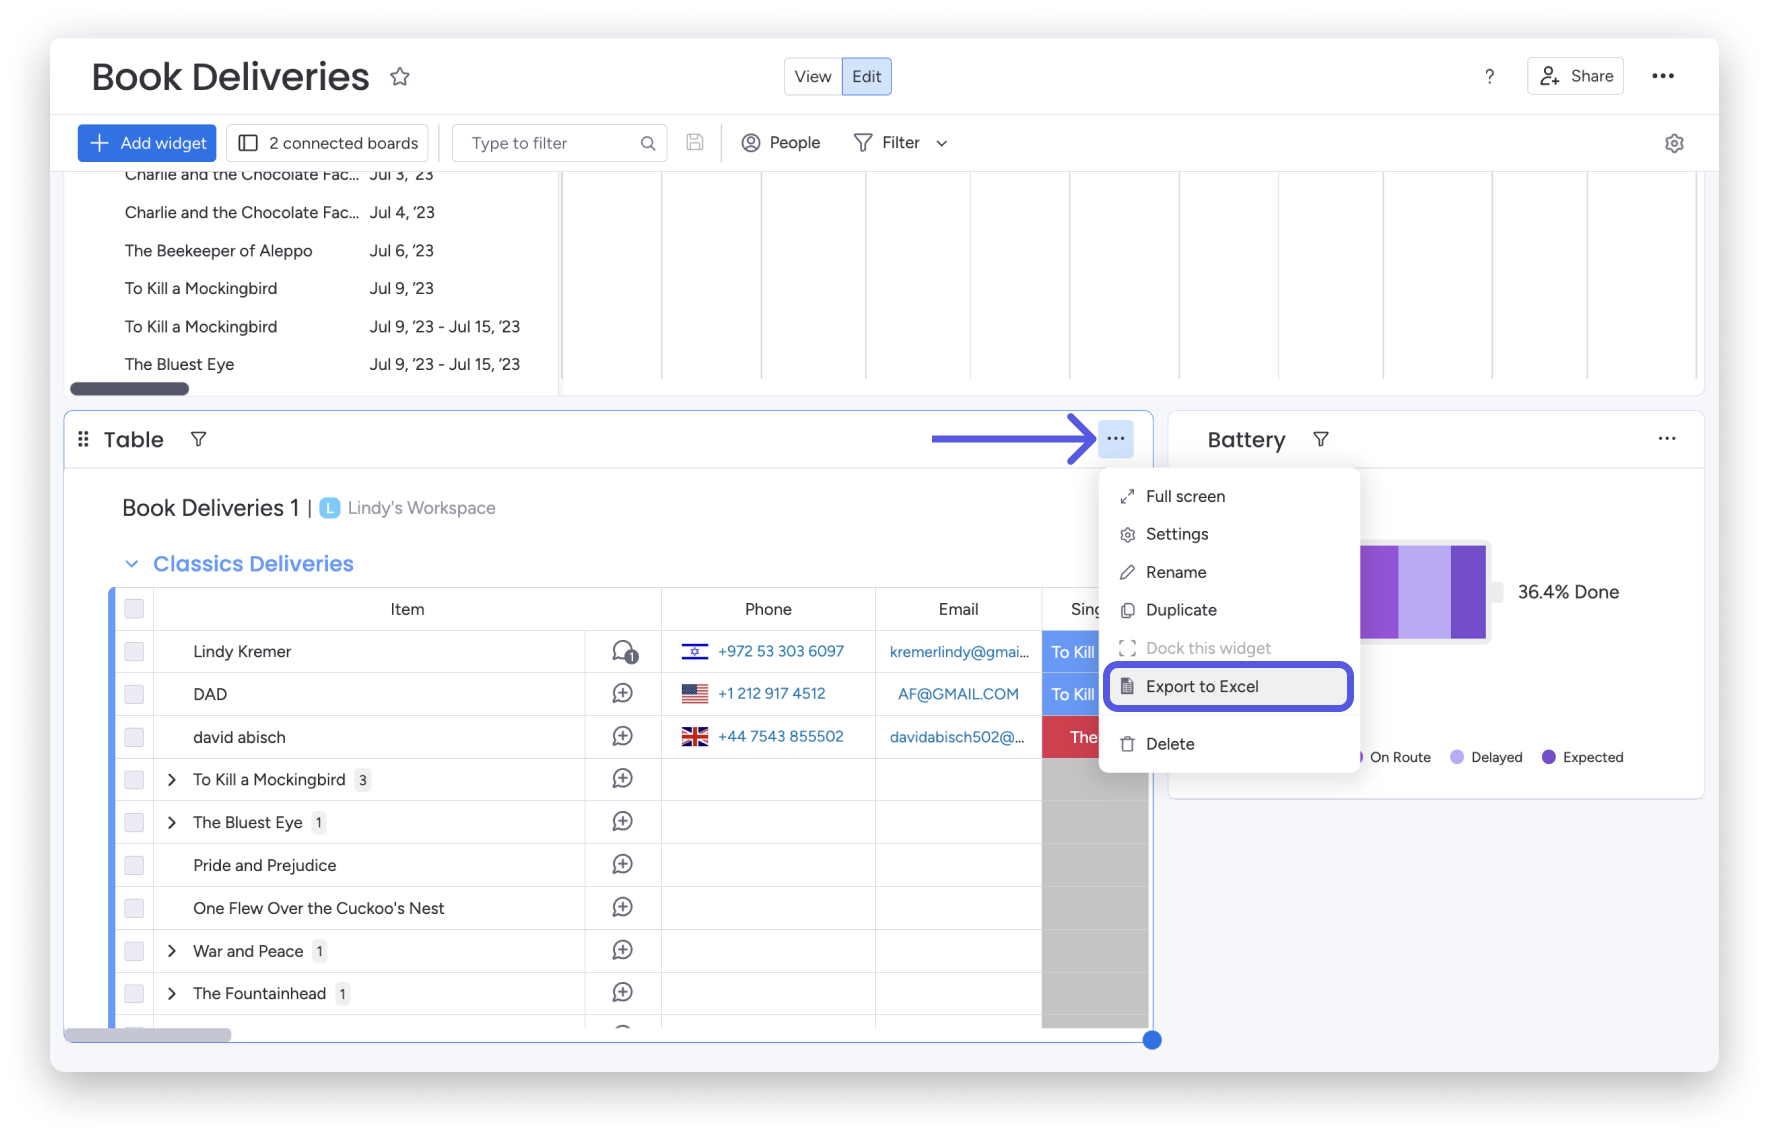
Task: Check the One Flew Over the Cuckoo's Nest checkbox
Action: pos(134,908)
